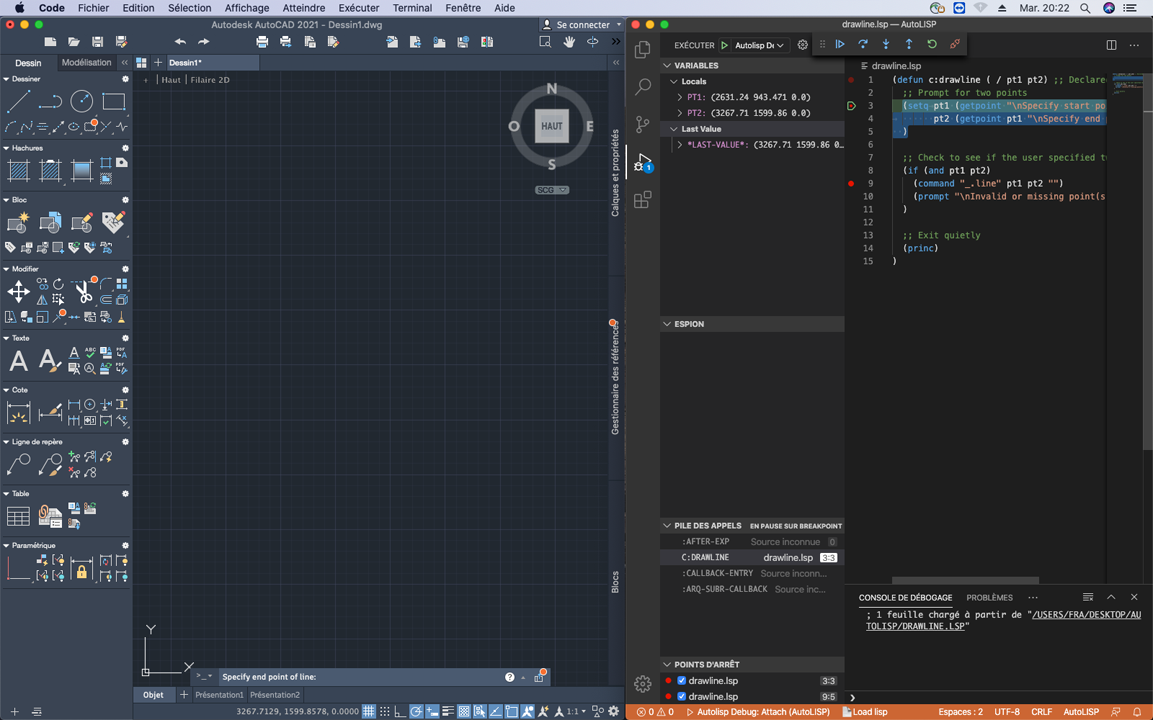Select the Pan hand tool
The image size is (1153, 720).
coord(568,42)
